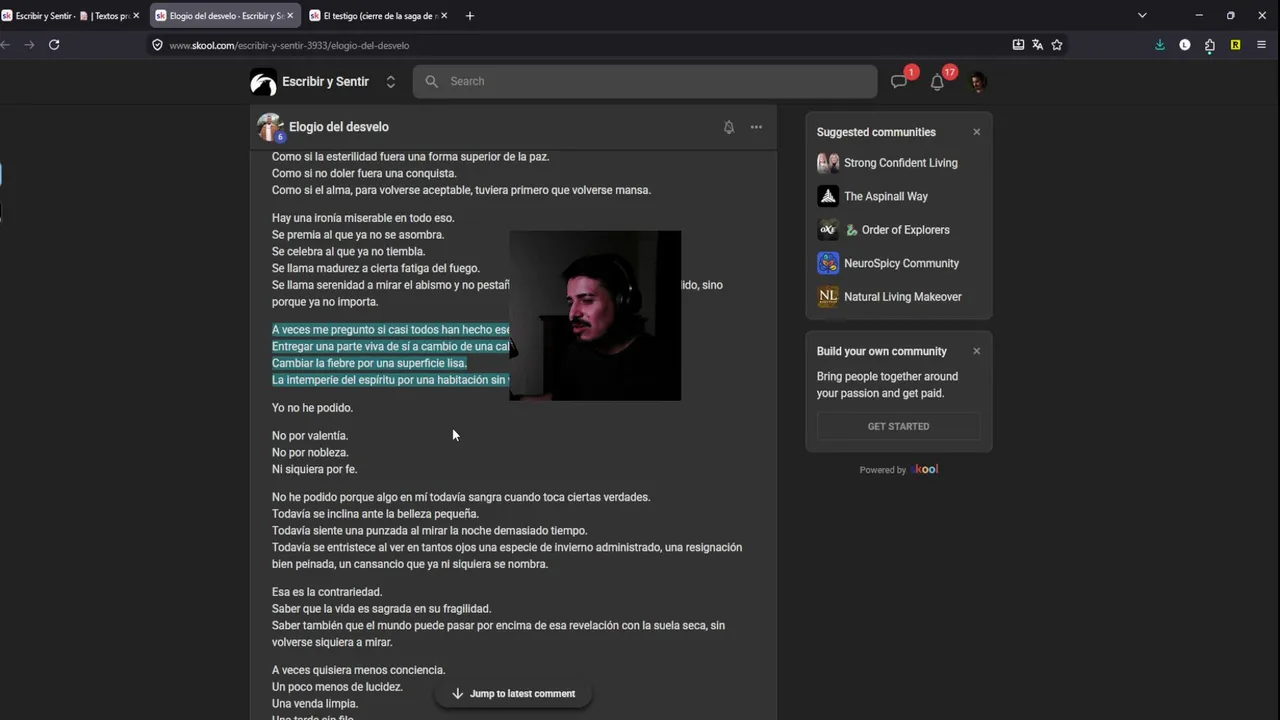The width and height of the screenshot is (1280, 720).
Task: Click the line 'No por valentía.'
Action: point(310,436)
